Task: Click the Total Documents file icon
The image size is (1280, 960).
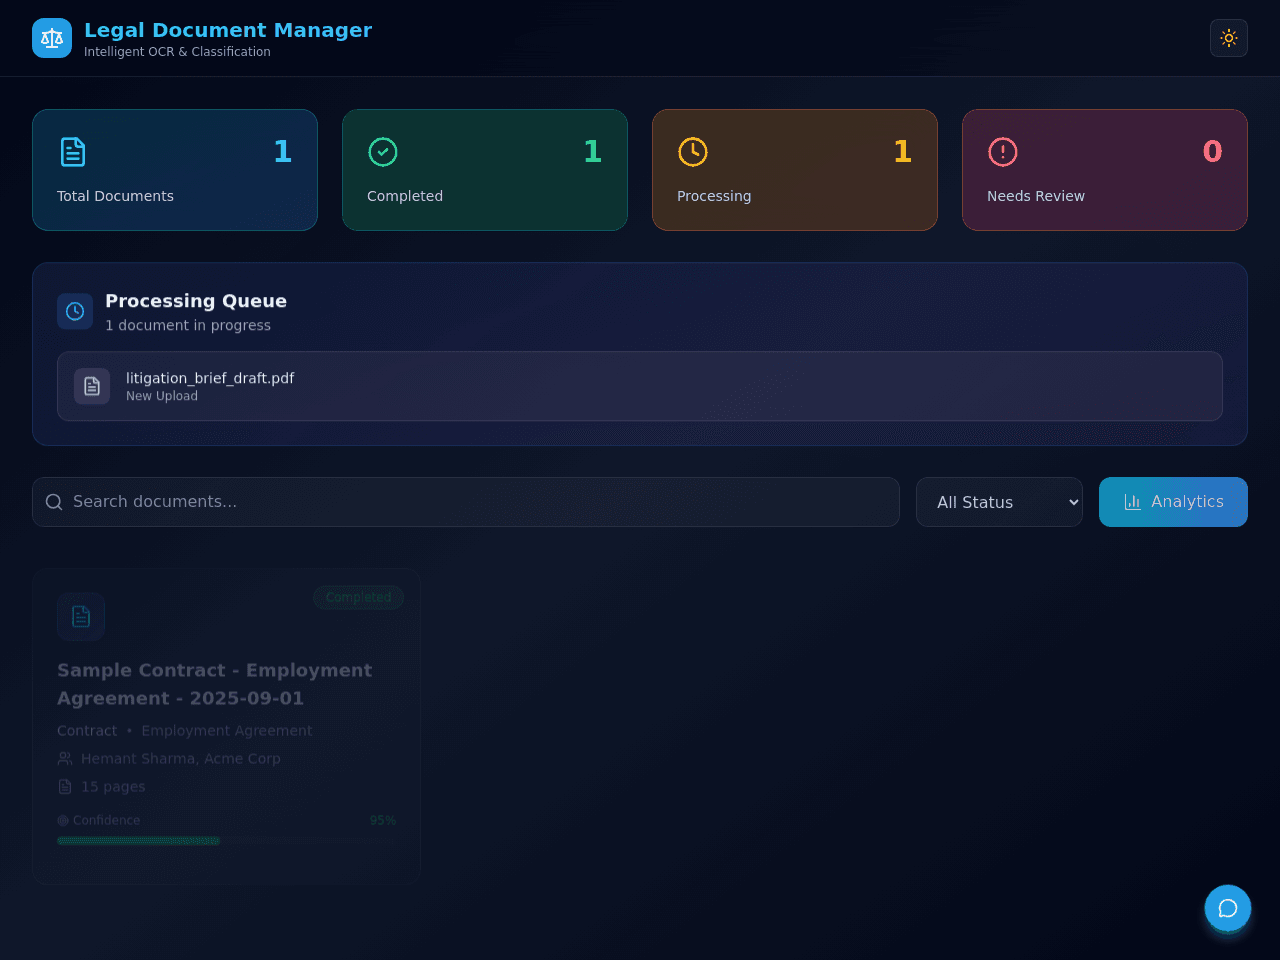Action: tap(73, 152)
